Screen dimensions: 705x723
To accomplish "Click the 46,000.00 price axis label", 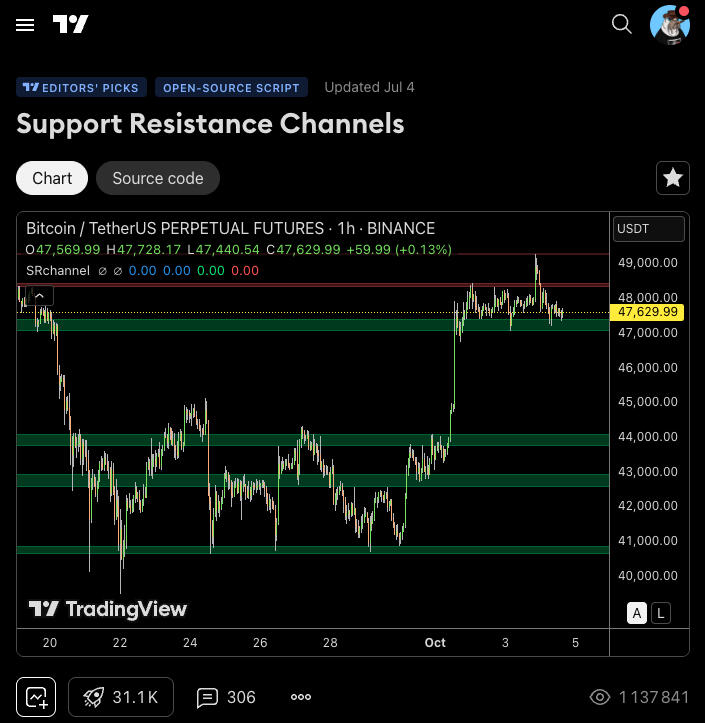I will click(x=648, y=367).
